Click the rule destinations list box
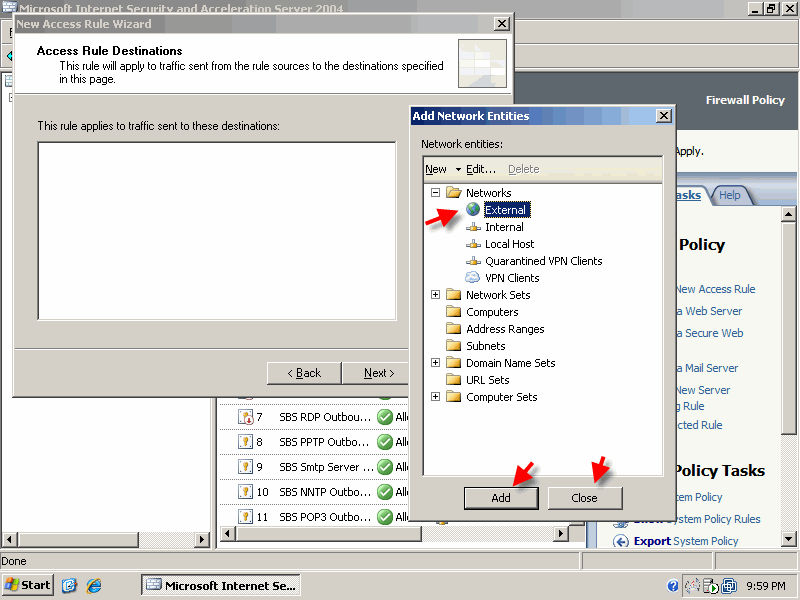 pos(217,231)
